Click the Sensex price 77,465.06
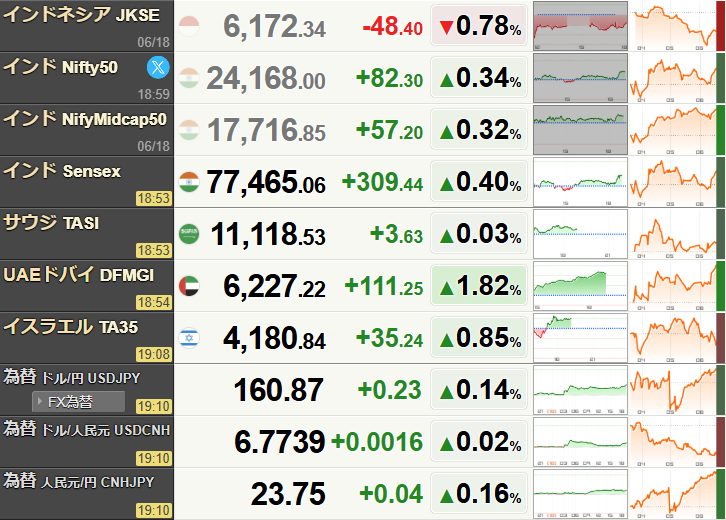Viewport: 726px width, 520px height. [266, 182]
